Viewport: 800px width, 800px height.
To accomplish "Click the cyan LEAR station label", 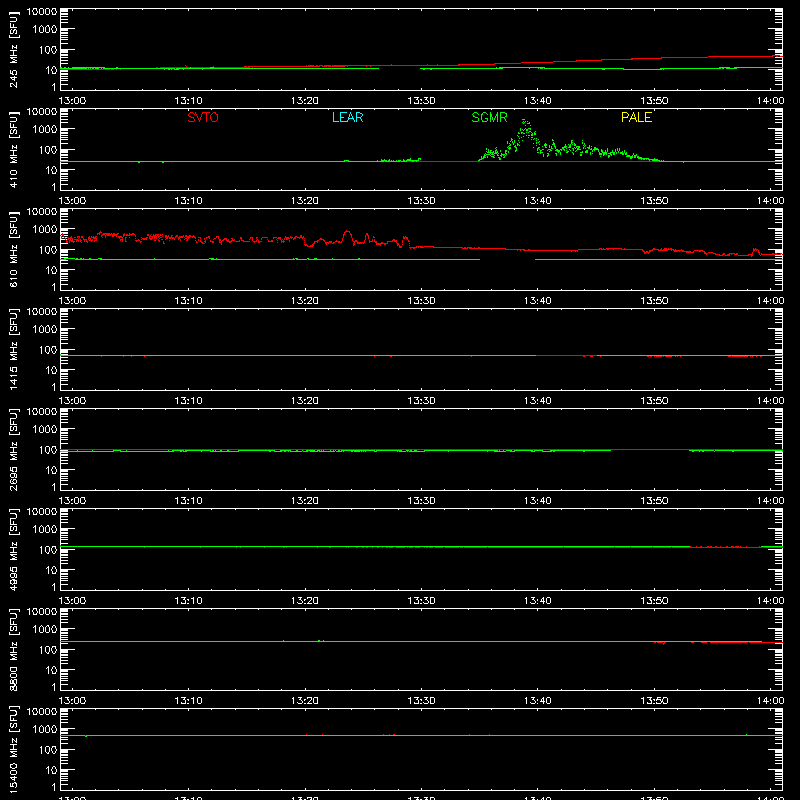I will (347, 117).
